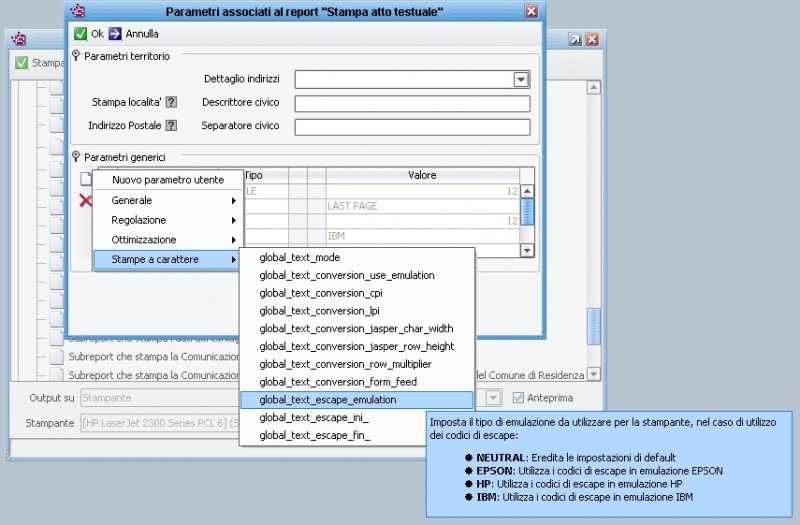Select the last Subreport Comunicazione row
Viewport: 800px width, 525px height.
[x=154, y=375]
